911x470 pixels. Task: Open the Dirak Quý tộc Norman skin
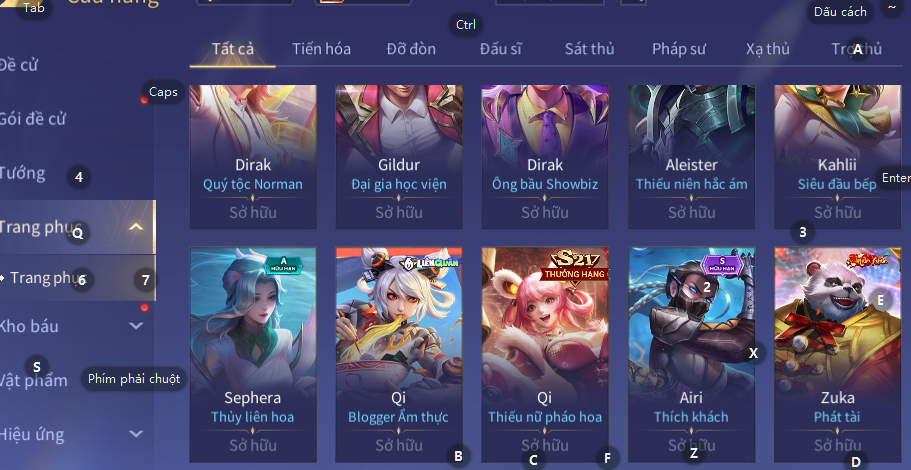(253, 157)
